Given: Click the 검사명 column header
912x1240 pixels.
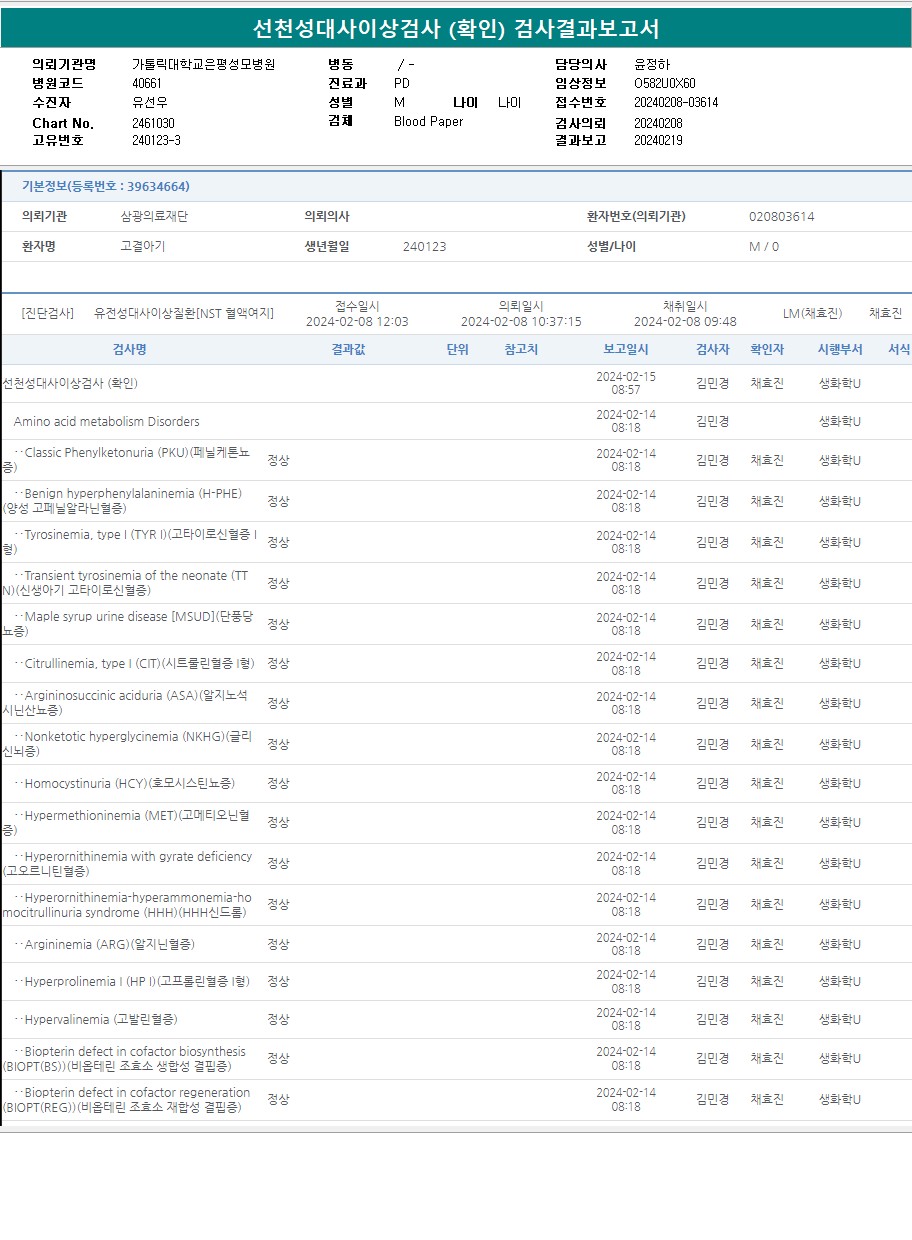Looking at the screenshot, I should point(129,349).
